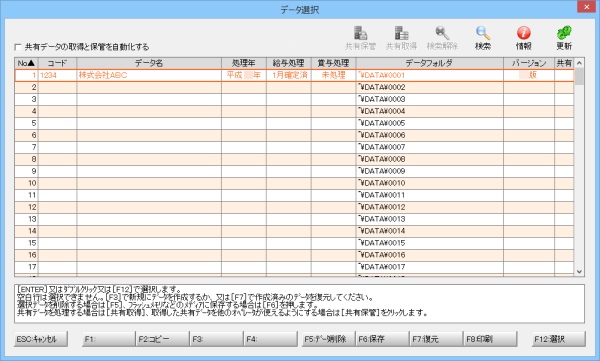Select the row with ¥DATA¥0008
The height and width of the screenshot is (361, 600).
[x=294, y=159]
